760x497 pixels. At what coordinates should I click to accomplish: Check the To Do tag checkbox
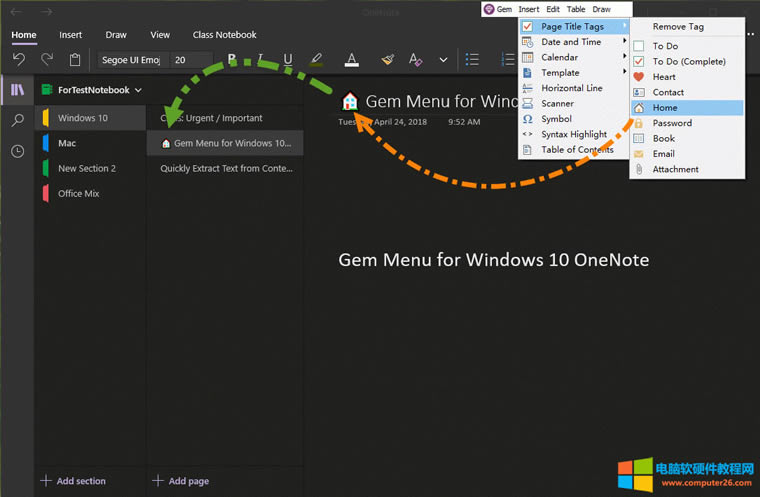(639, 46)
